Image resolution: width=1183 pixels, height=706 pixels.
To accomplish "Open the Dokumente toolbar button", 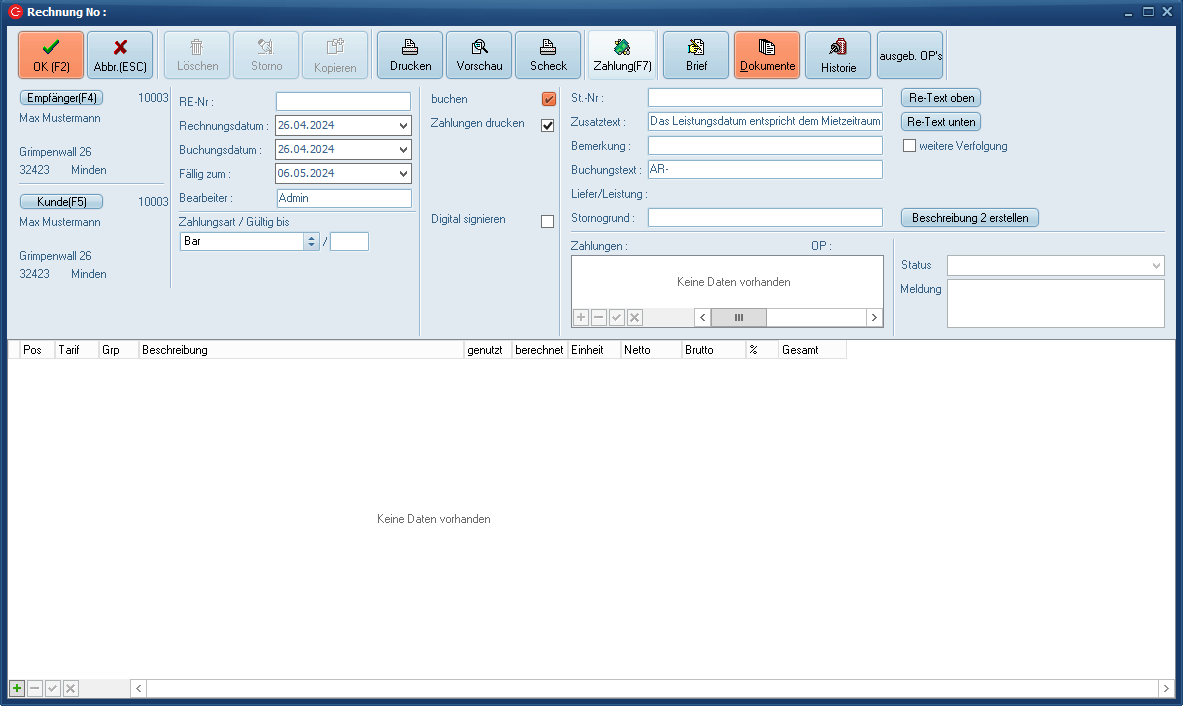I will 767,55.
